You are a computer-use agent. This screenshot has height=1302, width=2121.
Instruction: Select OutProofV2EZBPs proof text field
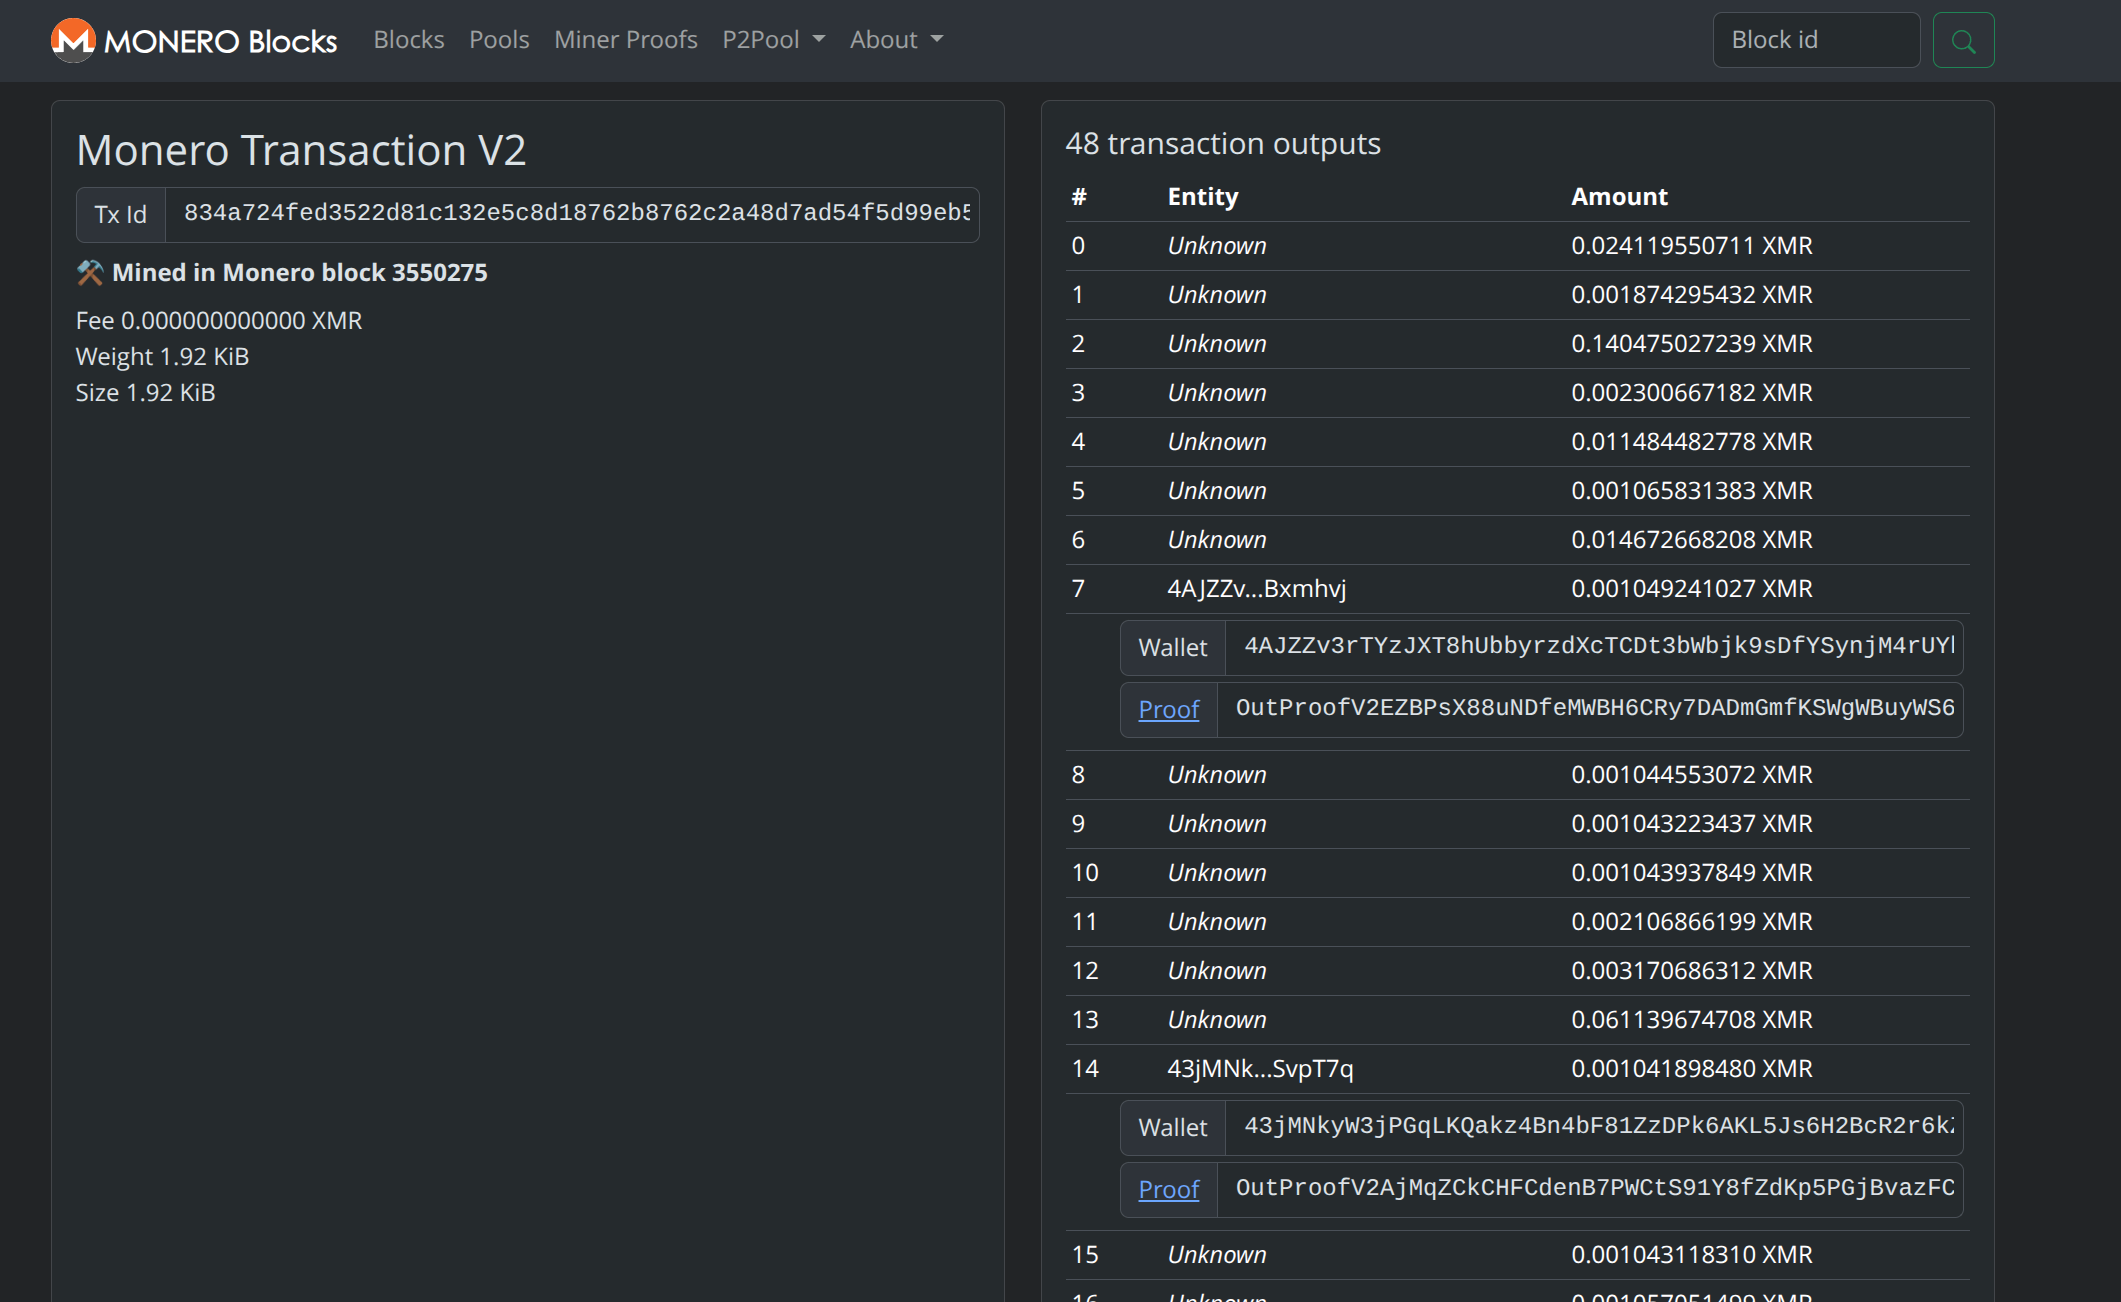click(1592, 709)
